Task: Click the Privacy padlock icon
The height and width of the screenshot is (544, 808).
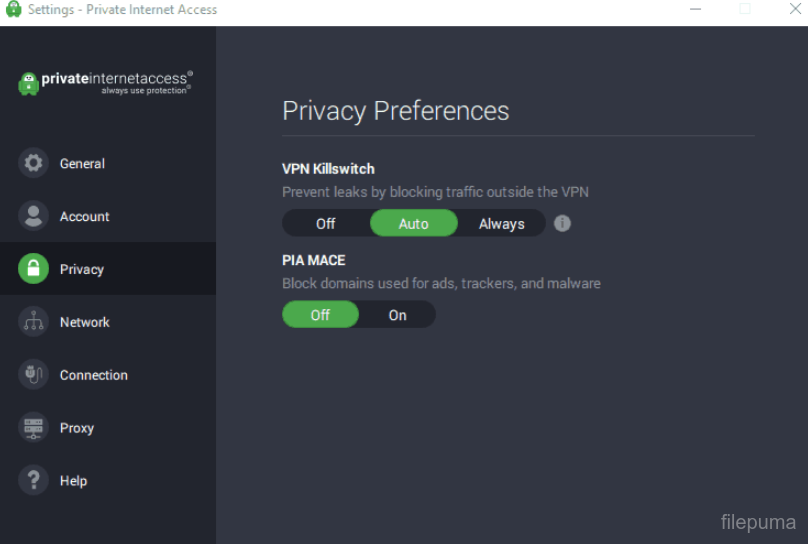Action: (33, 269)
